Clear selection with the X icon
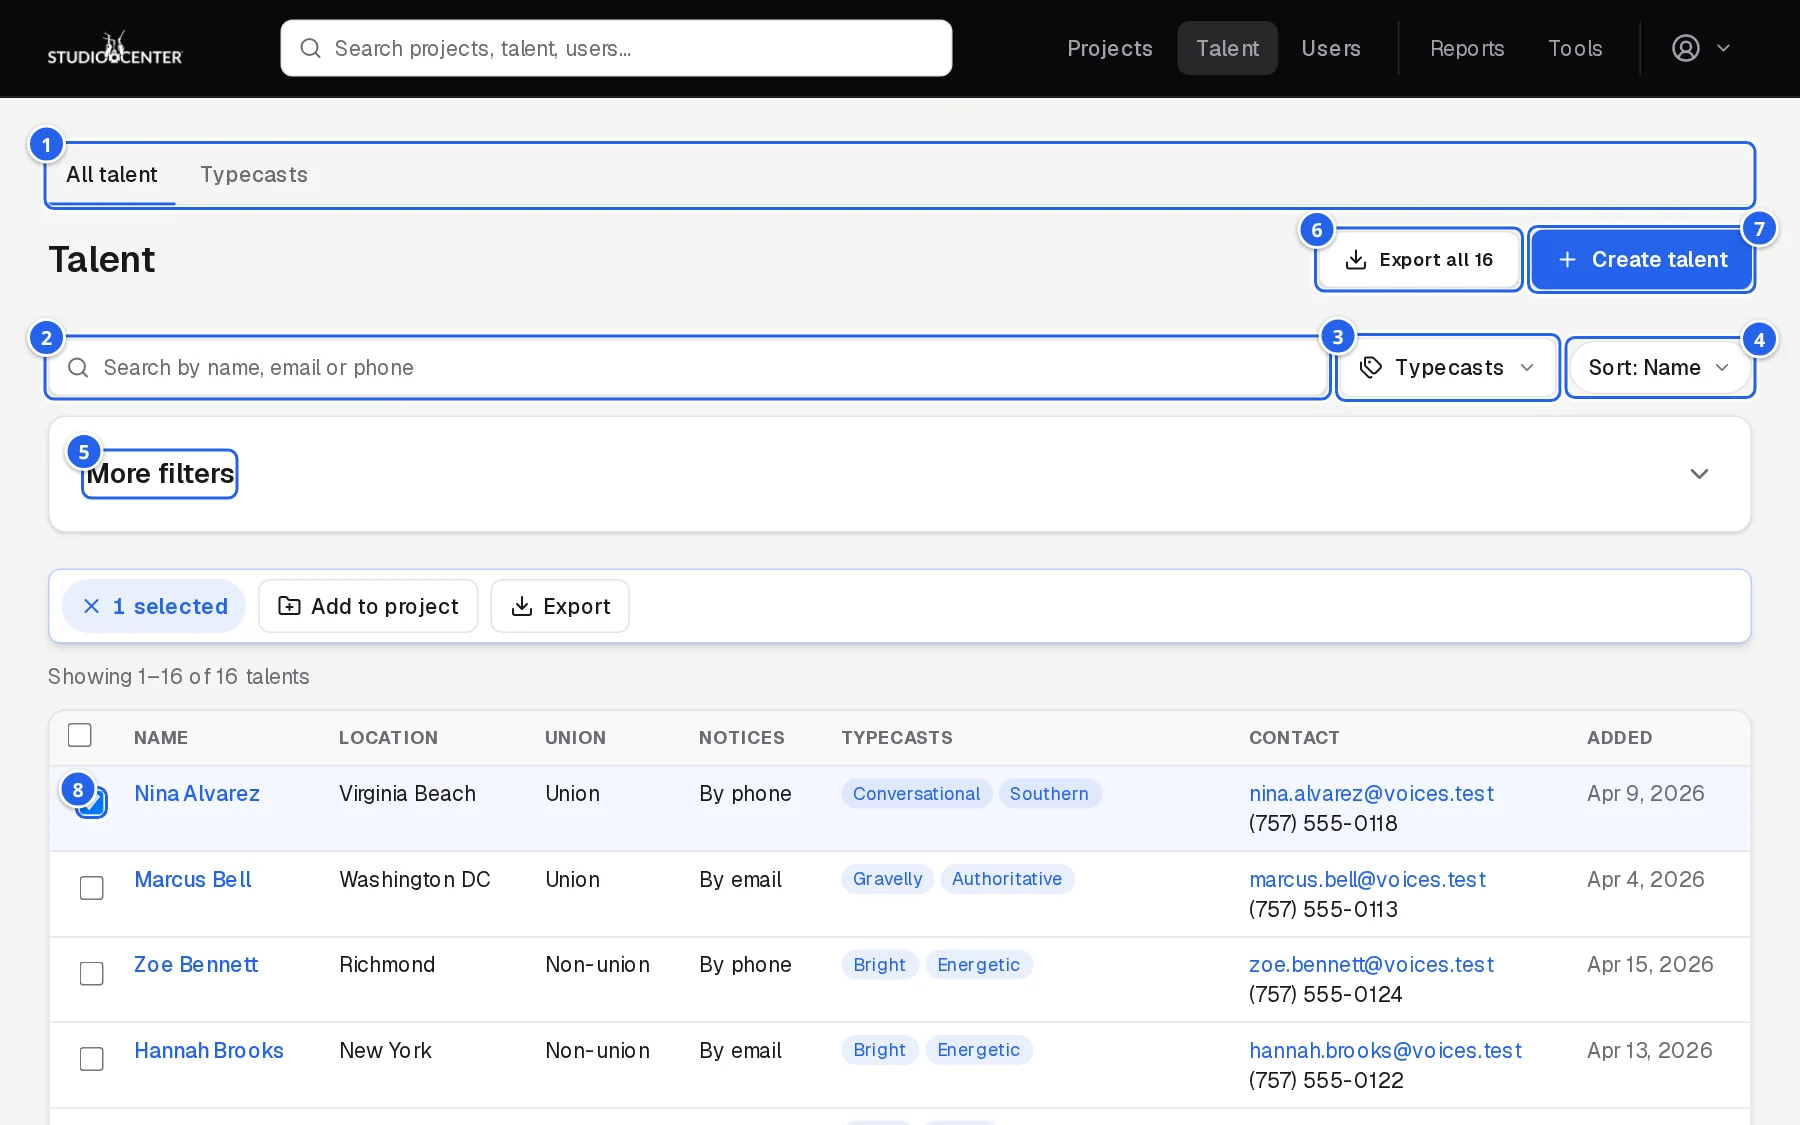The width and height of the screenshot is (1800, 1125). coord(91,606)
